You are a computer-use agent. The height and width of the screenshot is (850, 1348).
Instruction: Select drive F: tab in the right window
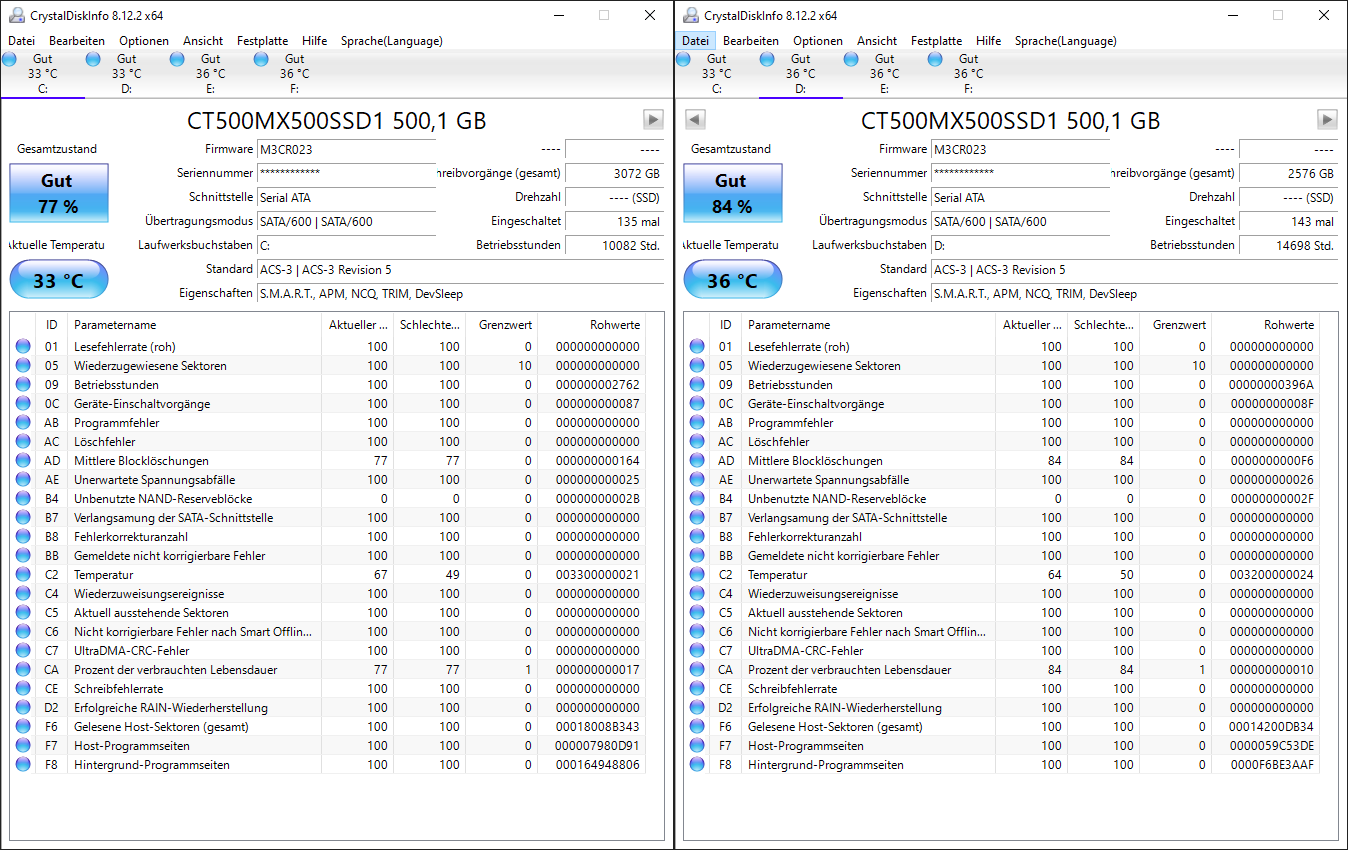(x=969, y=74)
